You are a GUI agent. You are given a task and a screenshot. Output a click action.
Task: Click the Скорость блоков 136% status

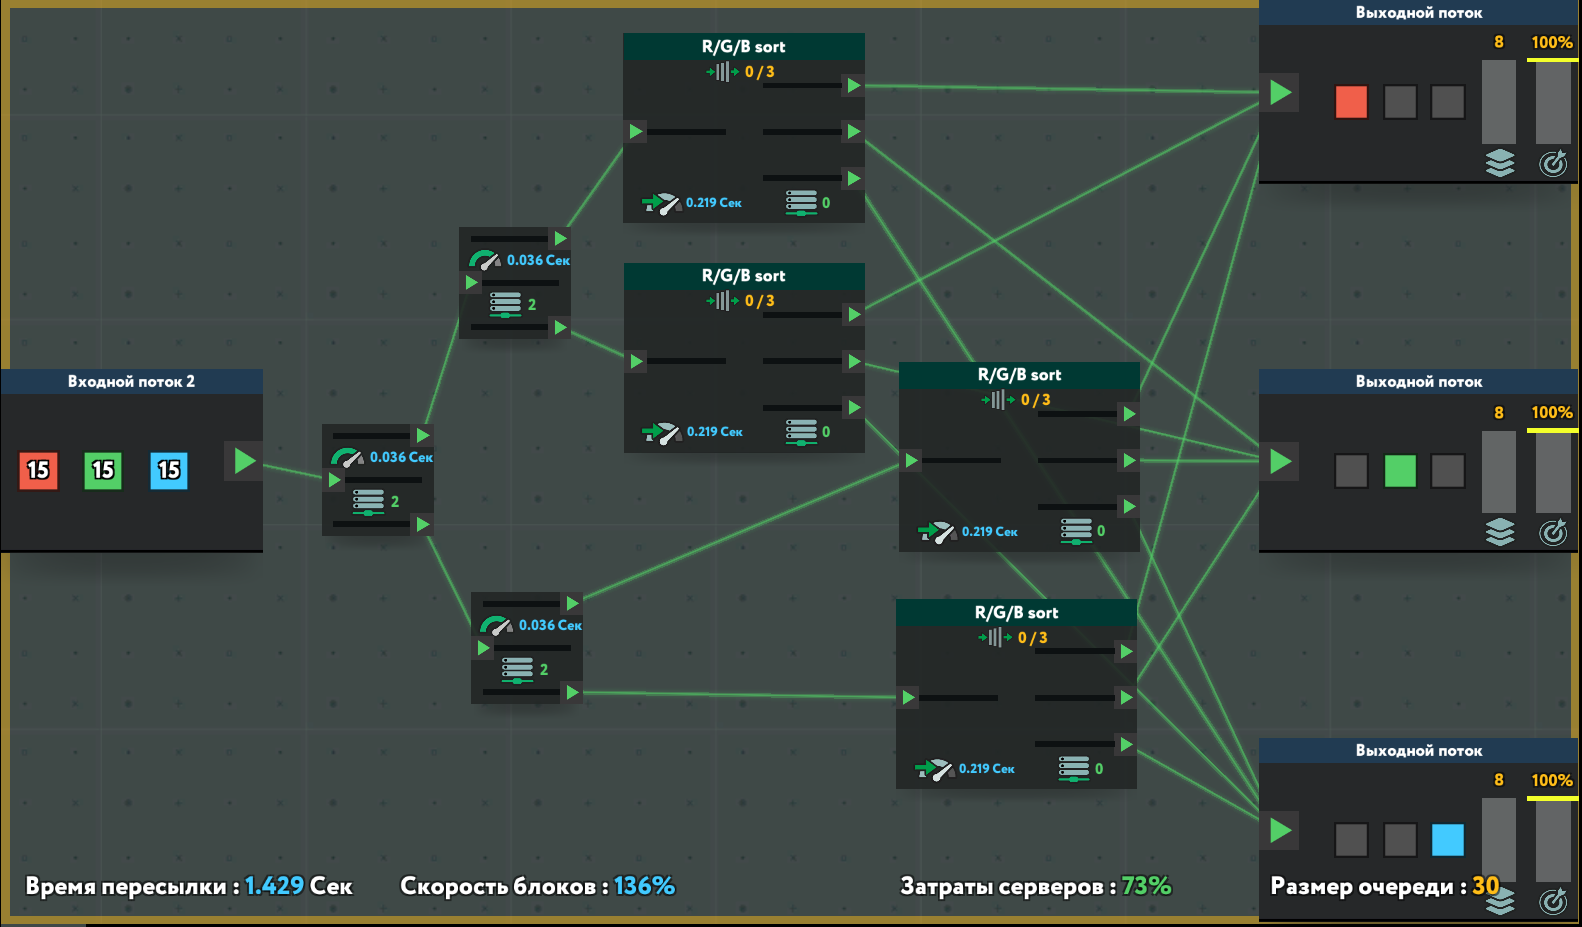538,886
